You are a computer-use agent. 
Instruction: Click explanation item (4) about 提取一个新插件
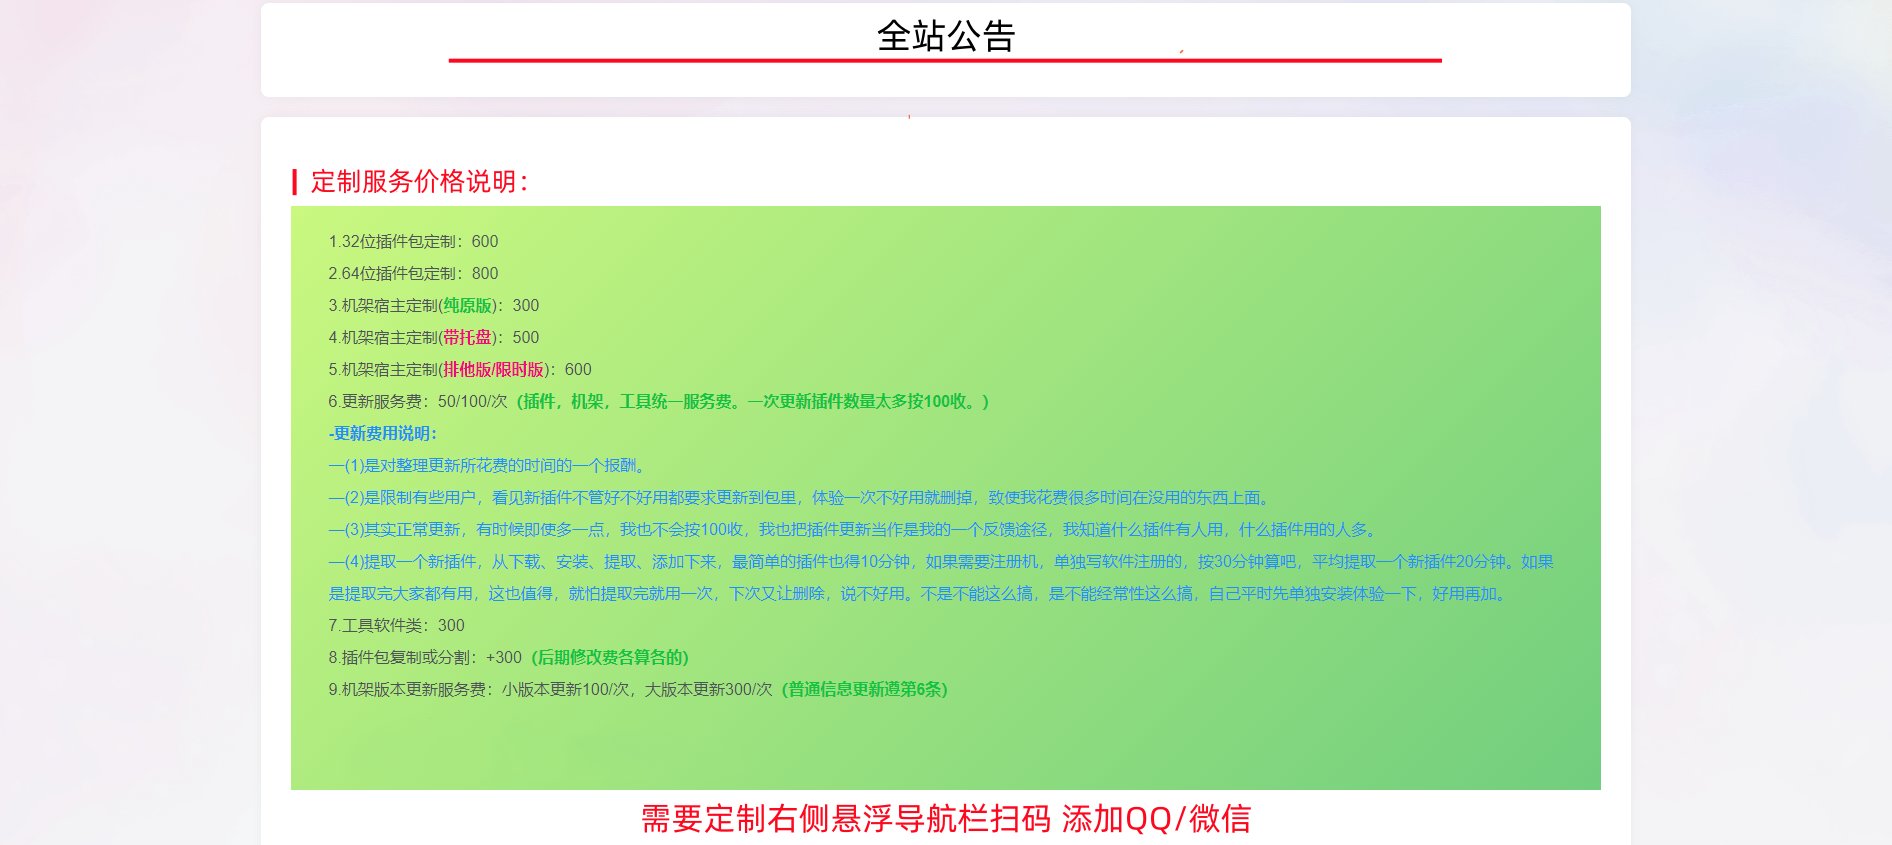pyautogui.click(x=940, y=562)
